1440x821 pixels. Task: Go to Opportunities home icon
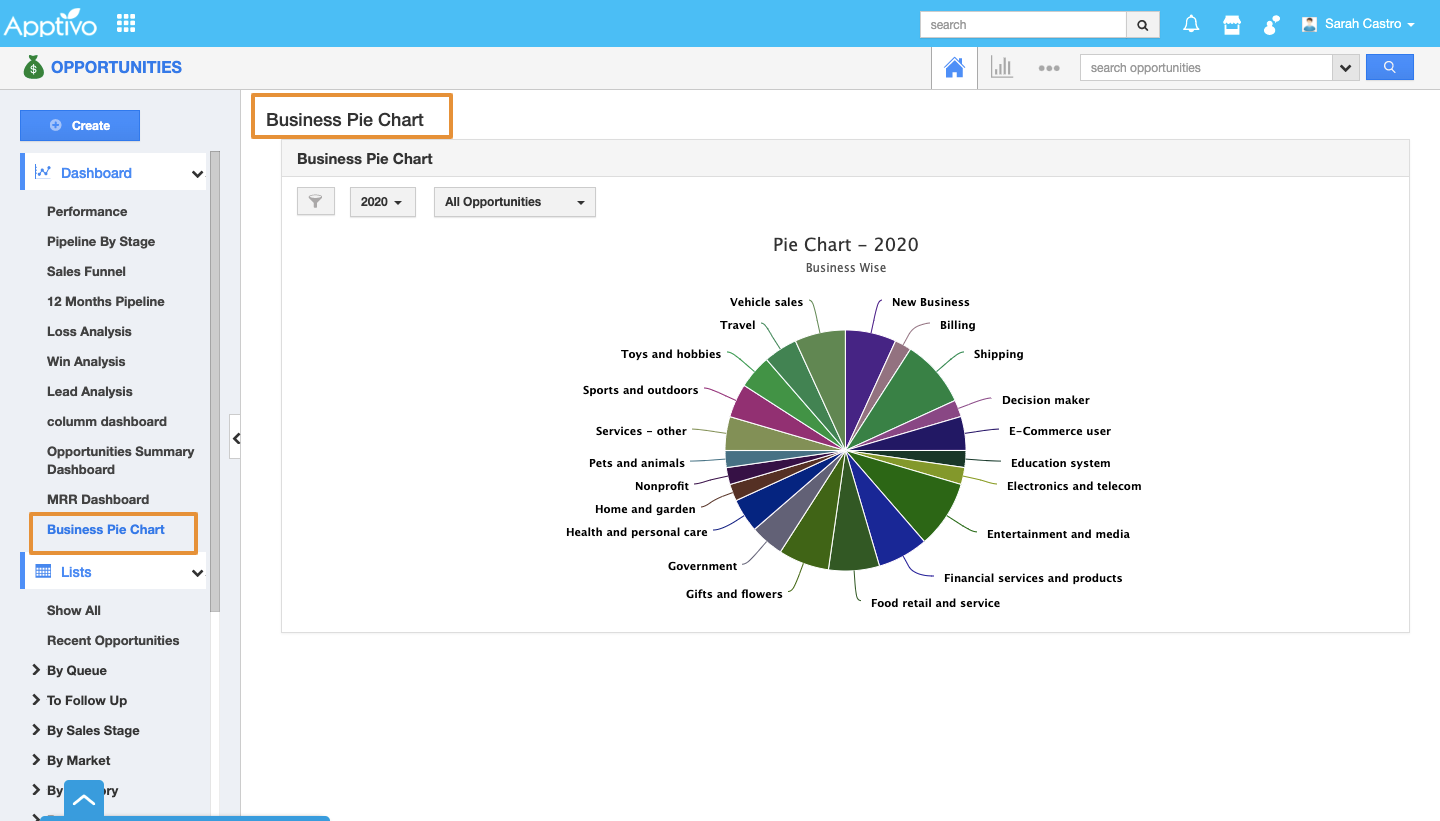954,68
